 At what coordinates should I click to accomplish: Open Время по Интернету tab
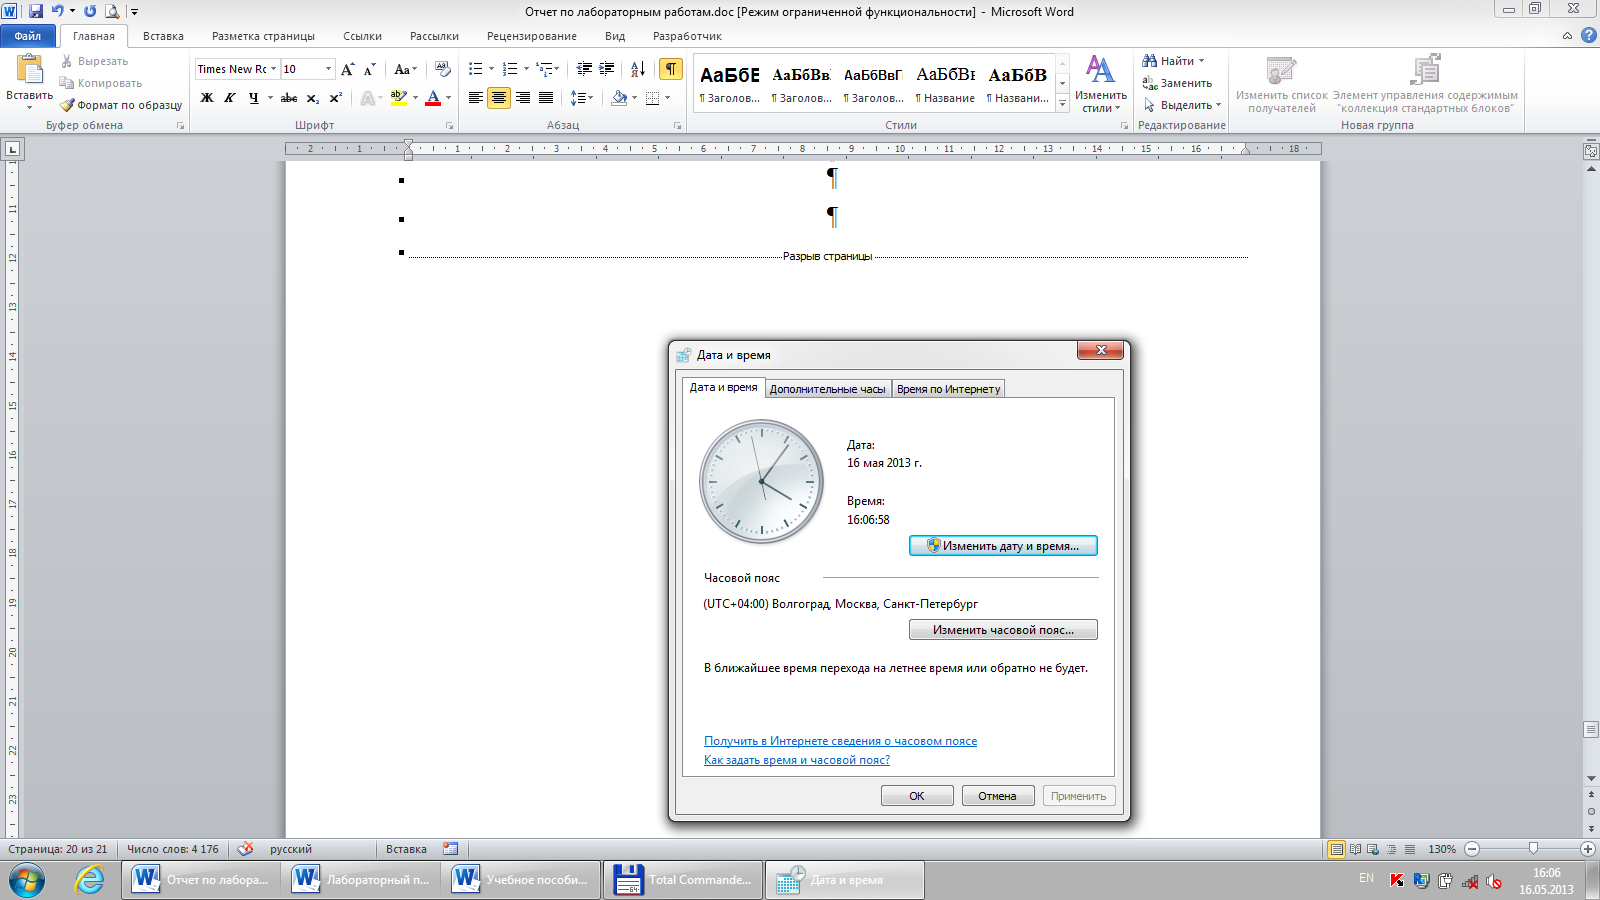pos(948,389)
